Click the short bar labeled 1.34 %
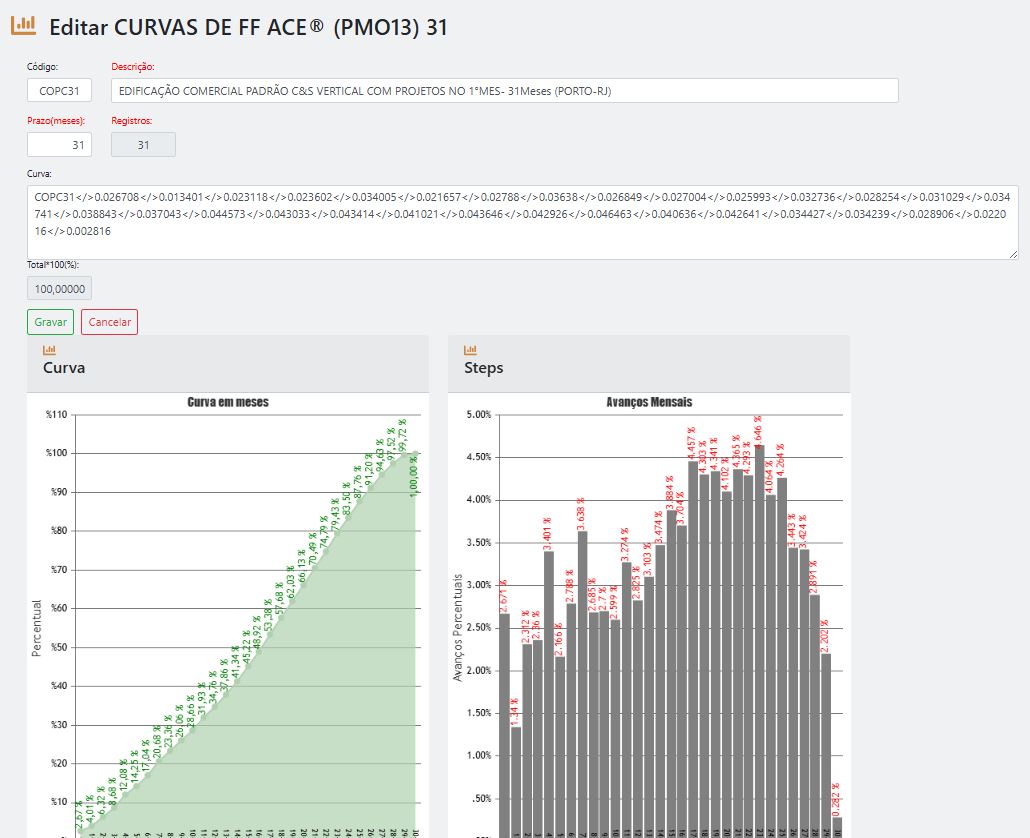 click(x=516, y=780)
